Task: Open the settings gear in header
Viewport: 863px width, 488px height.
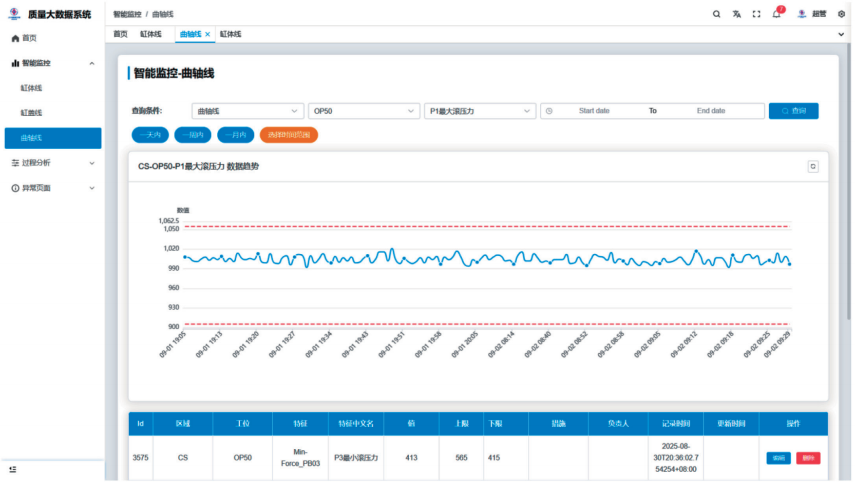Action: (841, 14)
